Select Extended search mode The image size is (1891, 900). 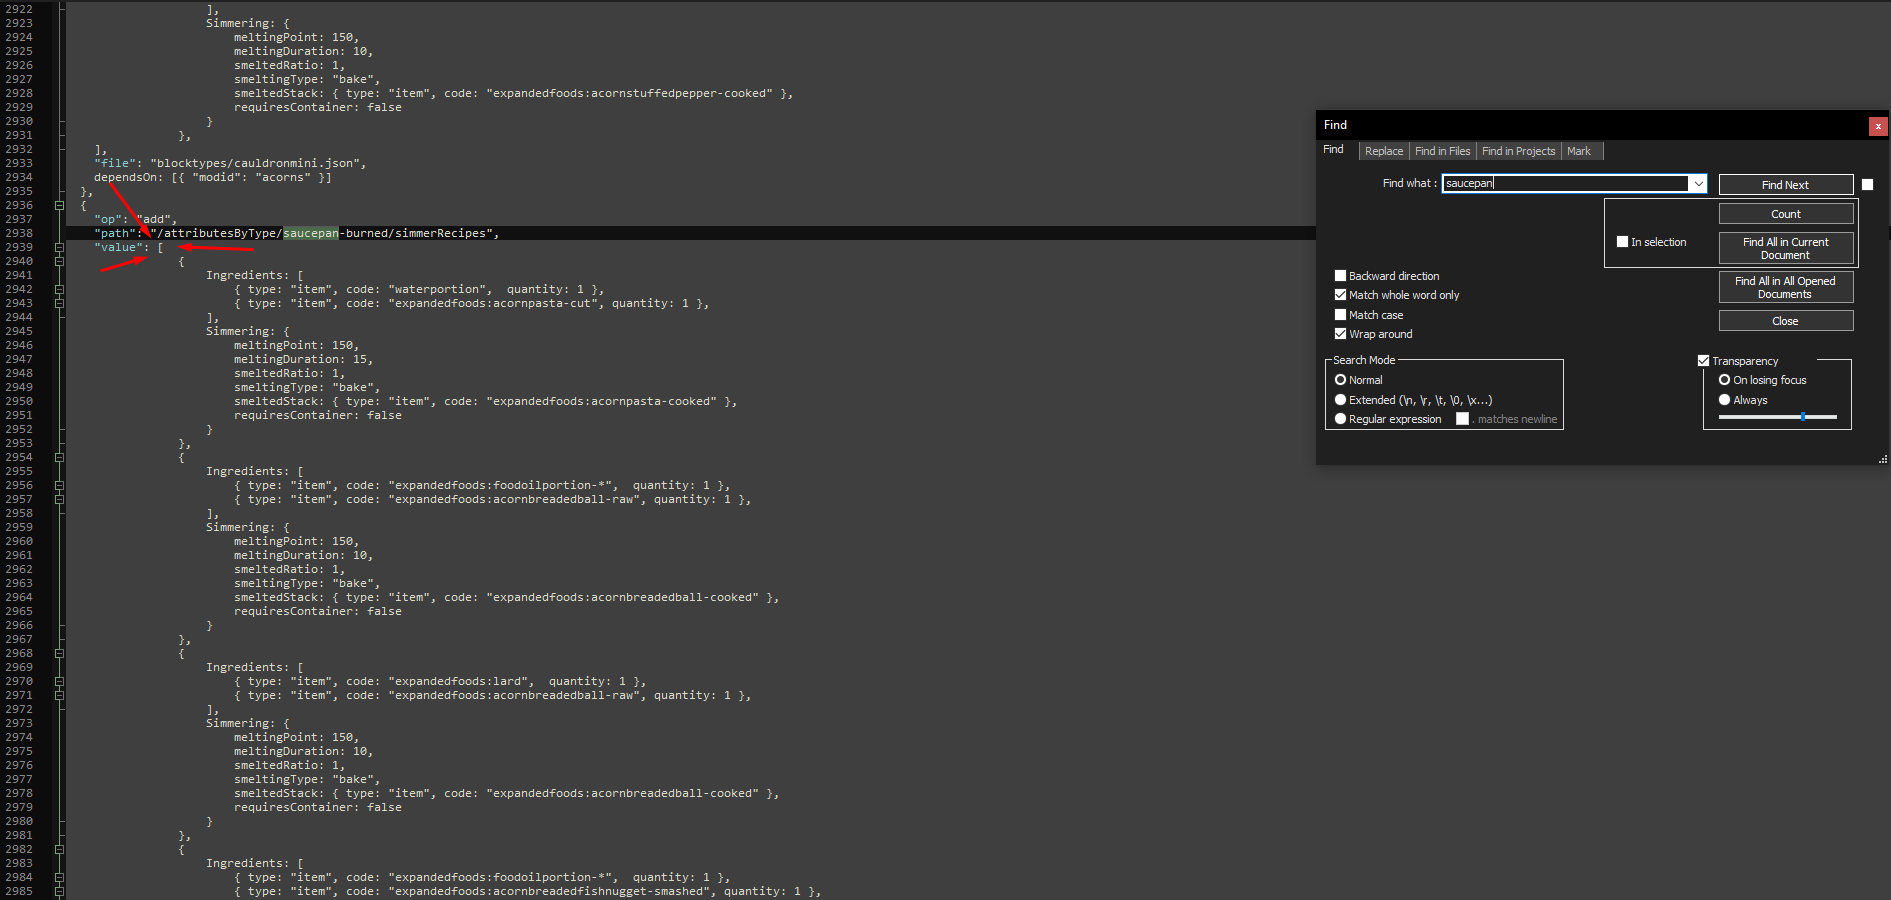click(x=1340, y=400)
